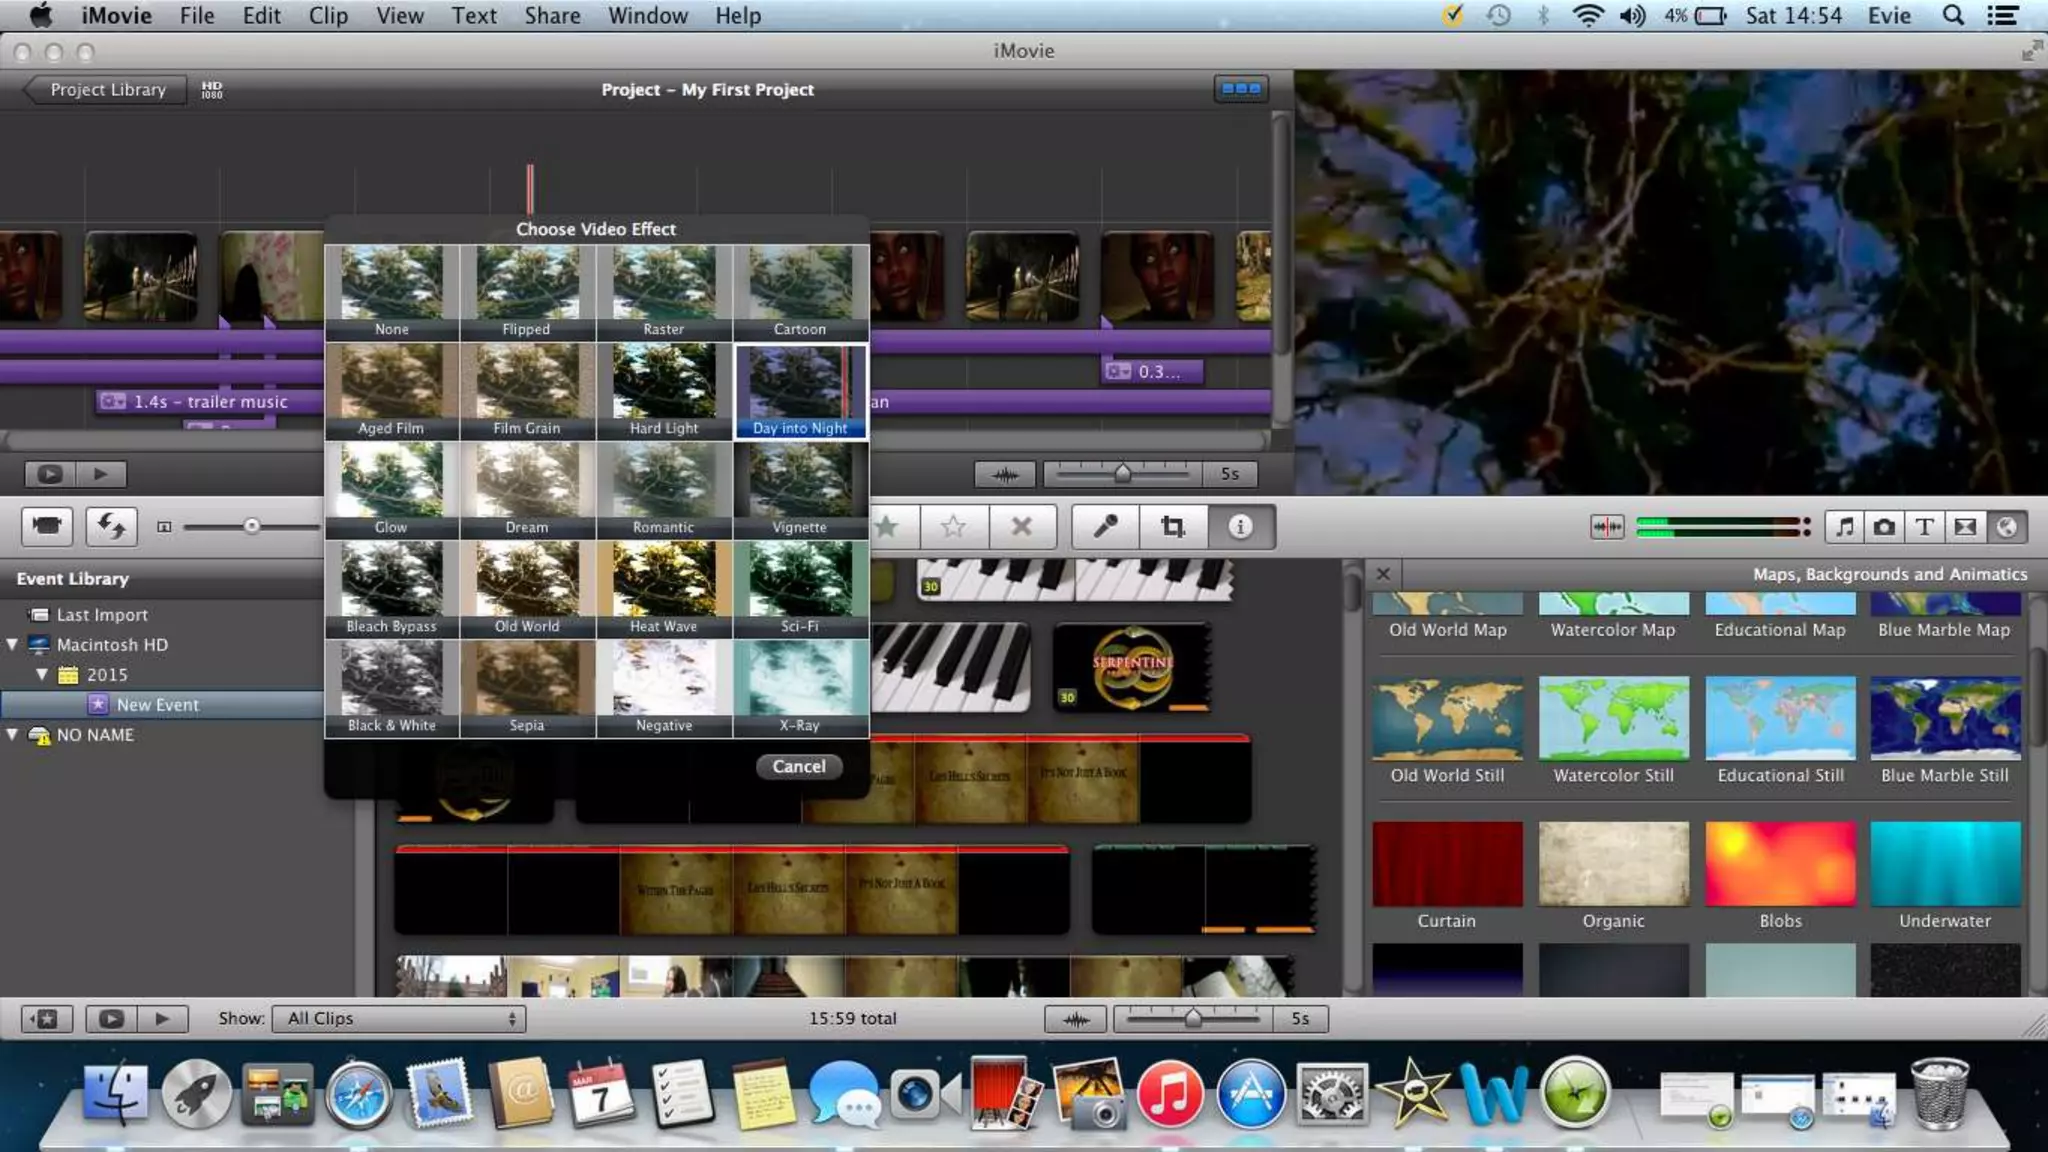This screenshot has height=1152, width=2048.
Task: Open the maps and backgrounds globe icon
Action: 2006,527
